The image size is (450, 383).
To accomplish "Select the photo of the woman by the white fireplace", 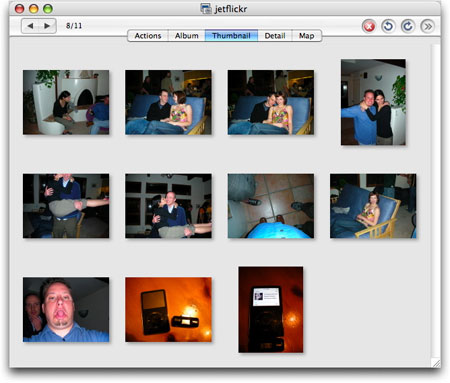I will tap(66, 102).
